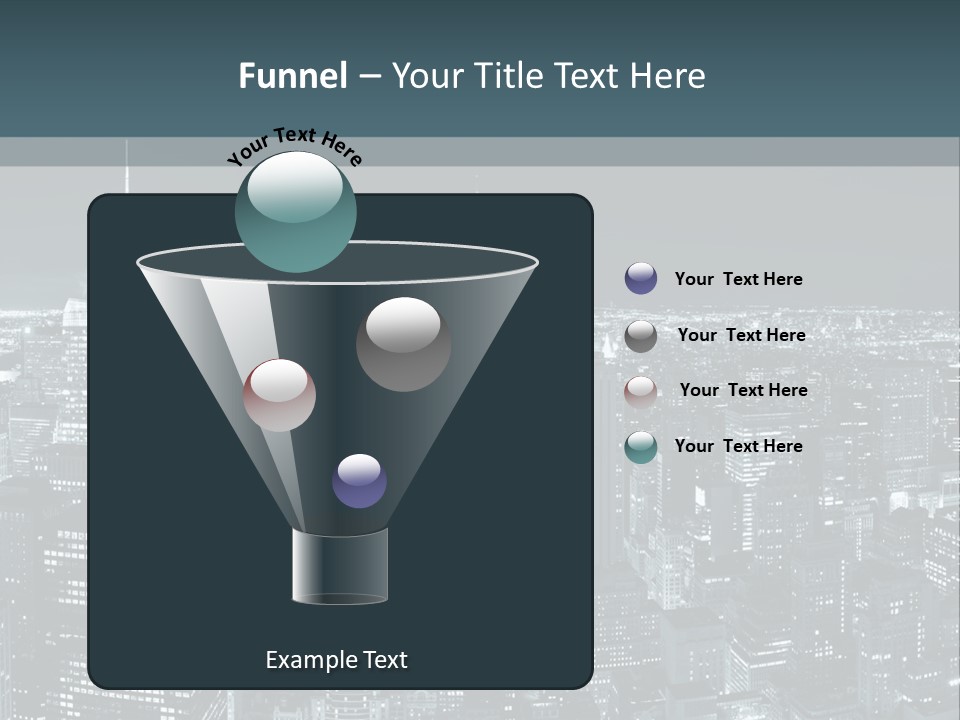This screenshot has height=720, width=960.
Task: Click "Your Title Text Here" in the slide title
Action: tap(548, 76)
